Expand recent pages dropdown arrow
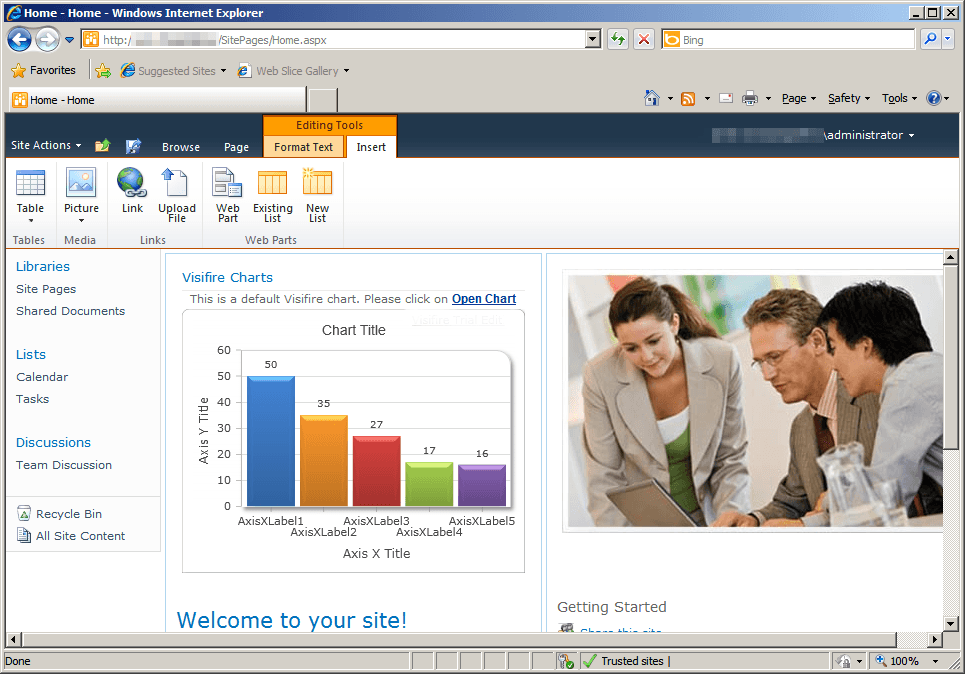This screenshot has height=674, width=965. point(70,40)
